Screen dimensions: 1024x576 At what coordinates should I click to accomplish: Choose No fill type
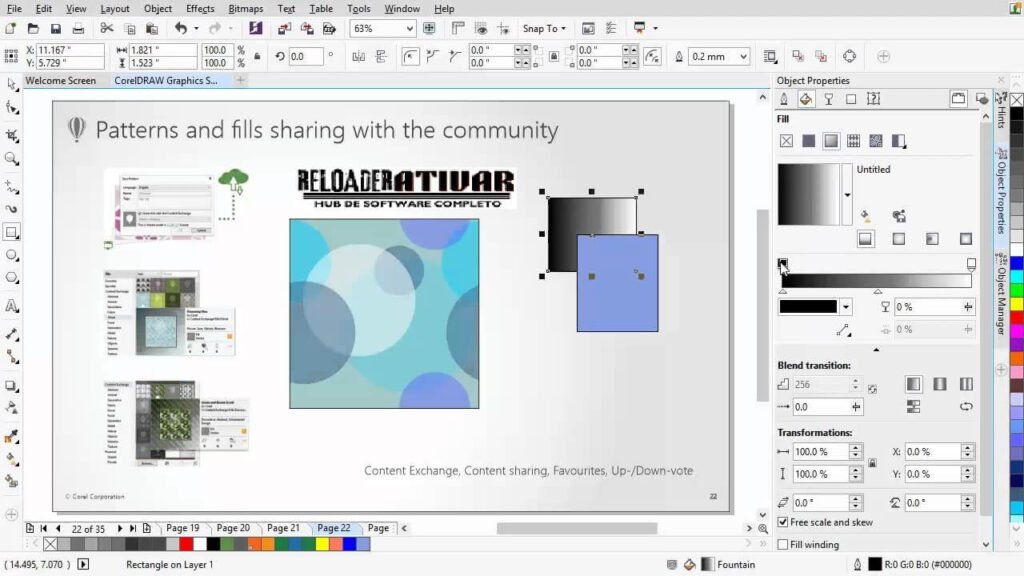click(x=786, y=141)
